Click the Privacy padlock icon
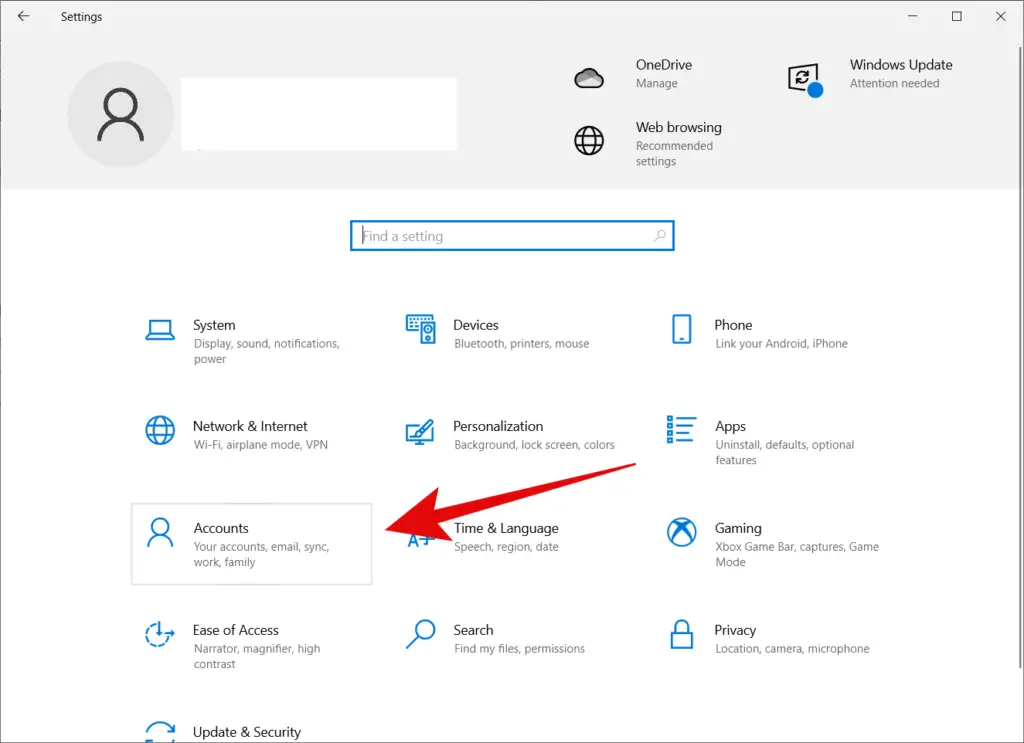 (681, 634)
